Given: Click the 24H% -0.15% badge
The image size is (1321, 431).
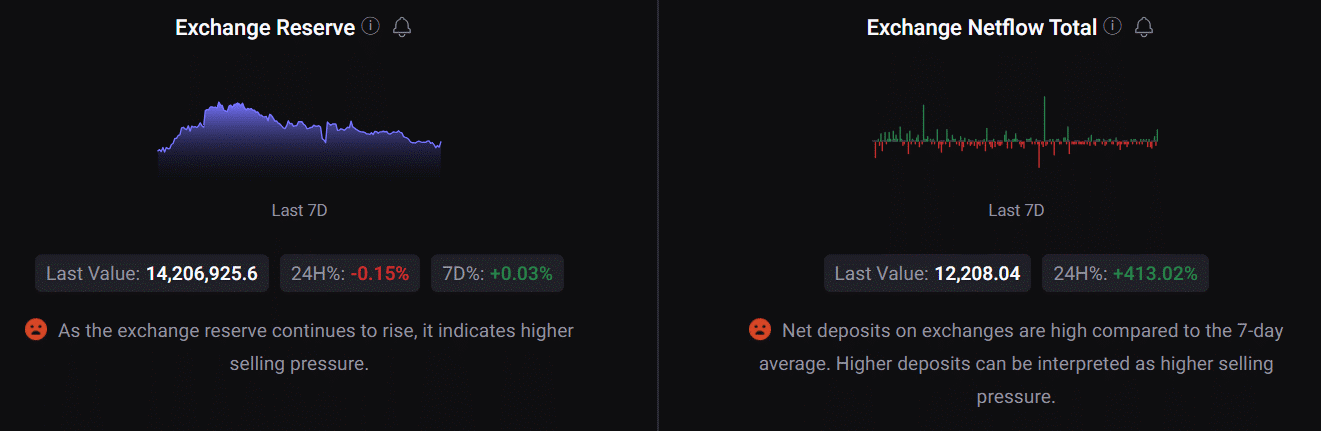Looking at the screenshot, I should click(350, 273).
